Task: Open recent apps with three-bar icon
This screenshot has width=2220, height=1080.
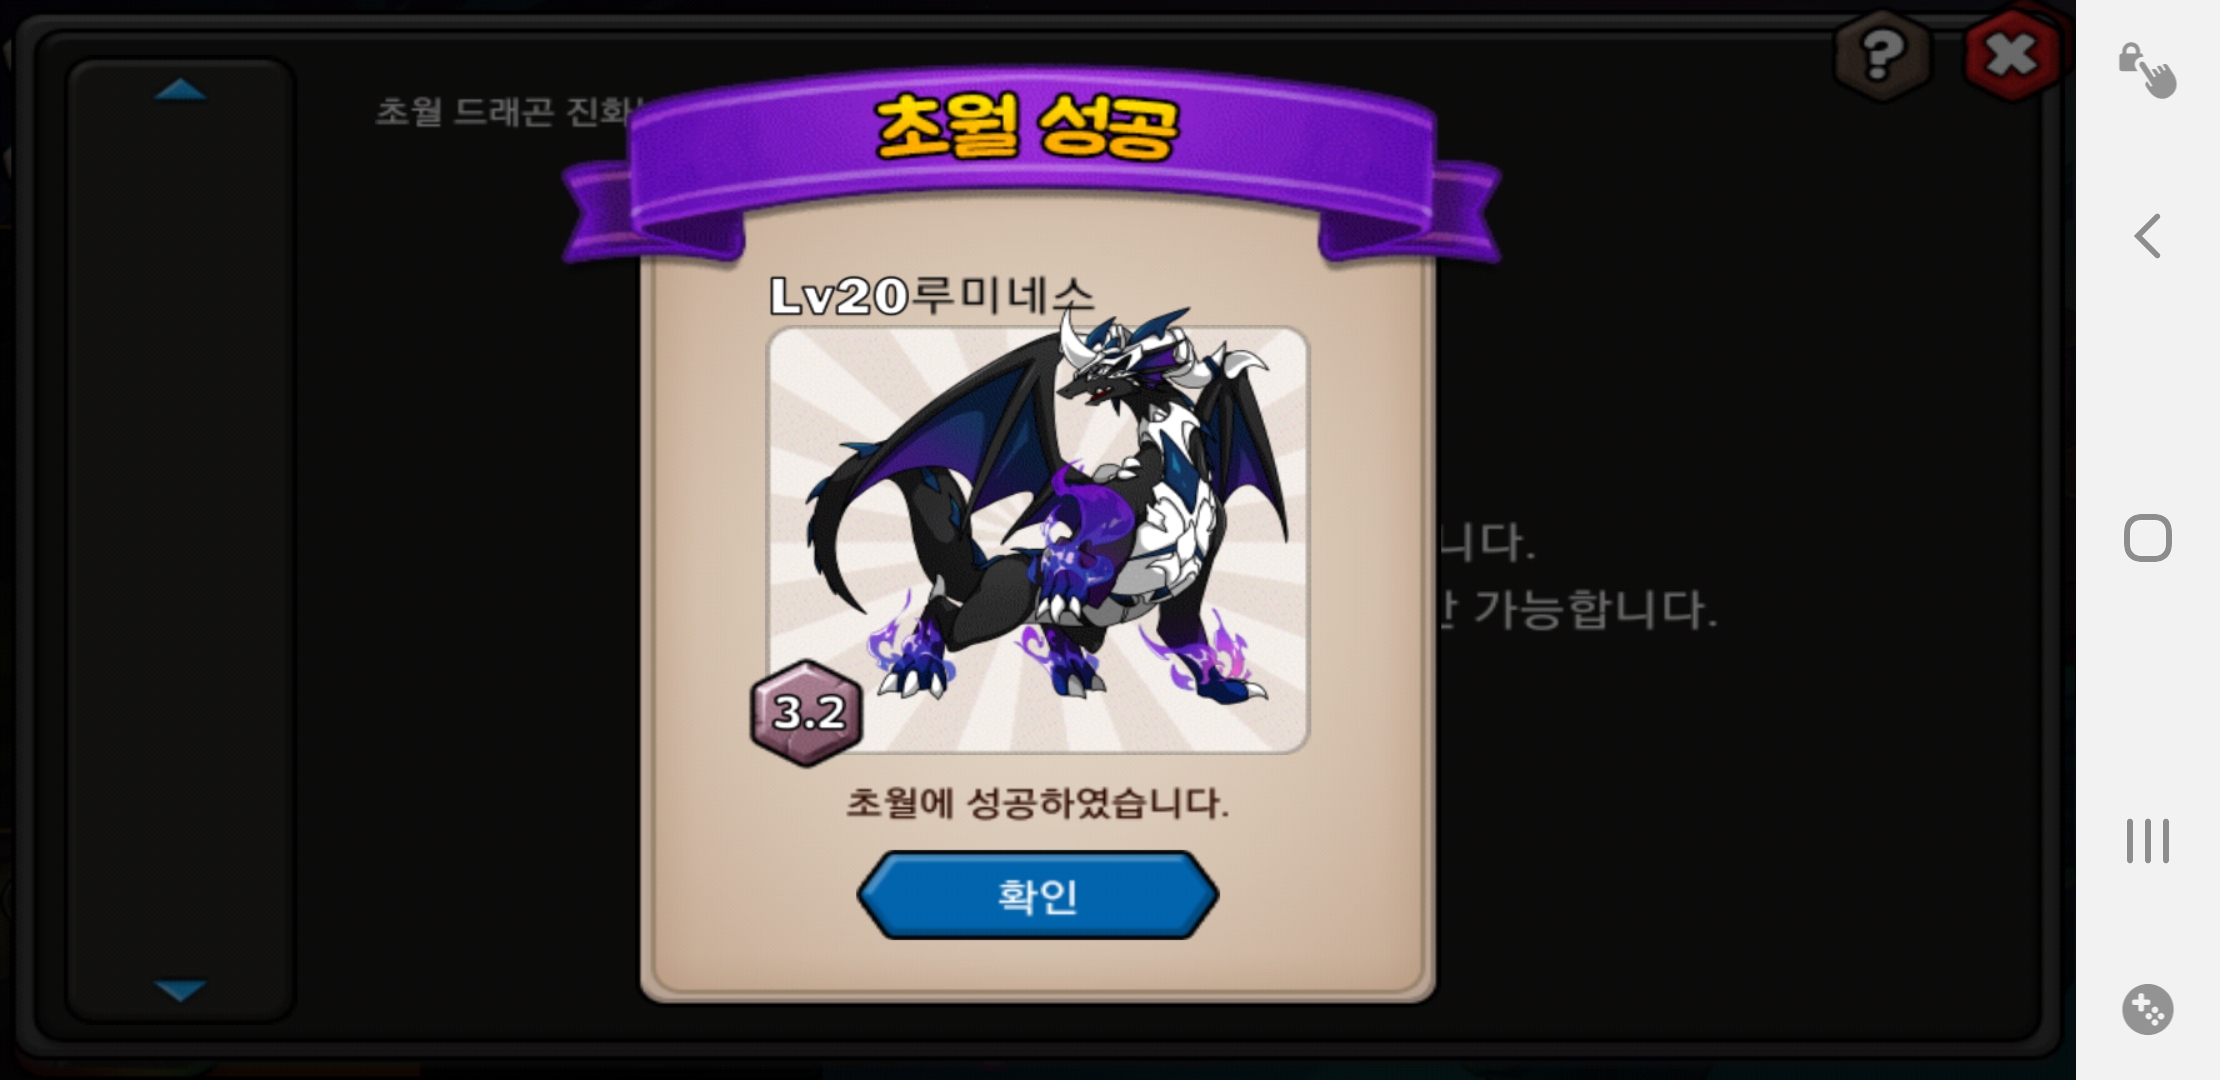Action: 2147,840
